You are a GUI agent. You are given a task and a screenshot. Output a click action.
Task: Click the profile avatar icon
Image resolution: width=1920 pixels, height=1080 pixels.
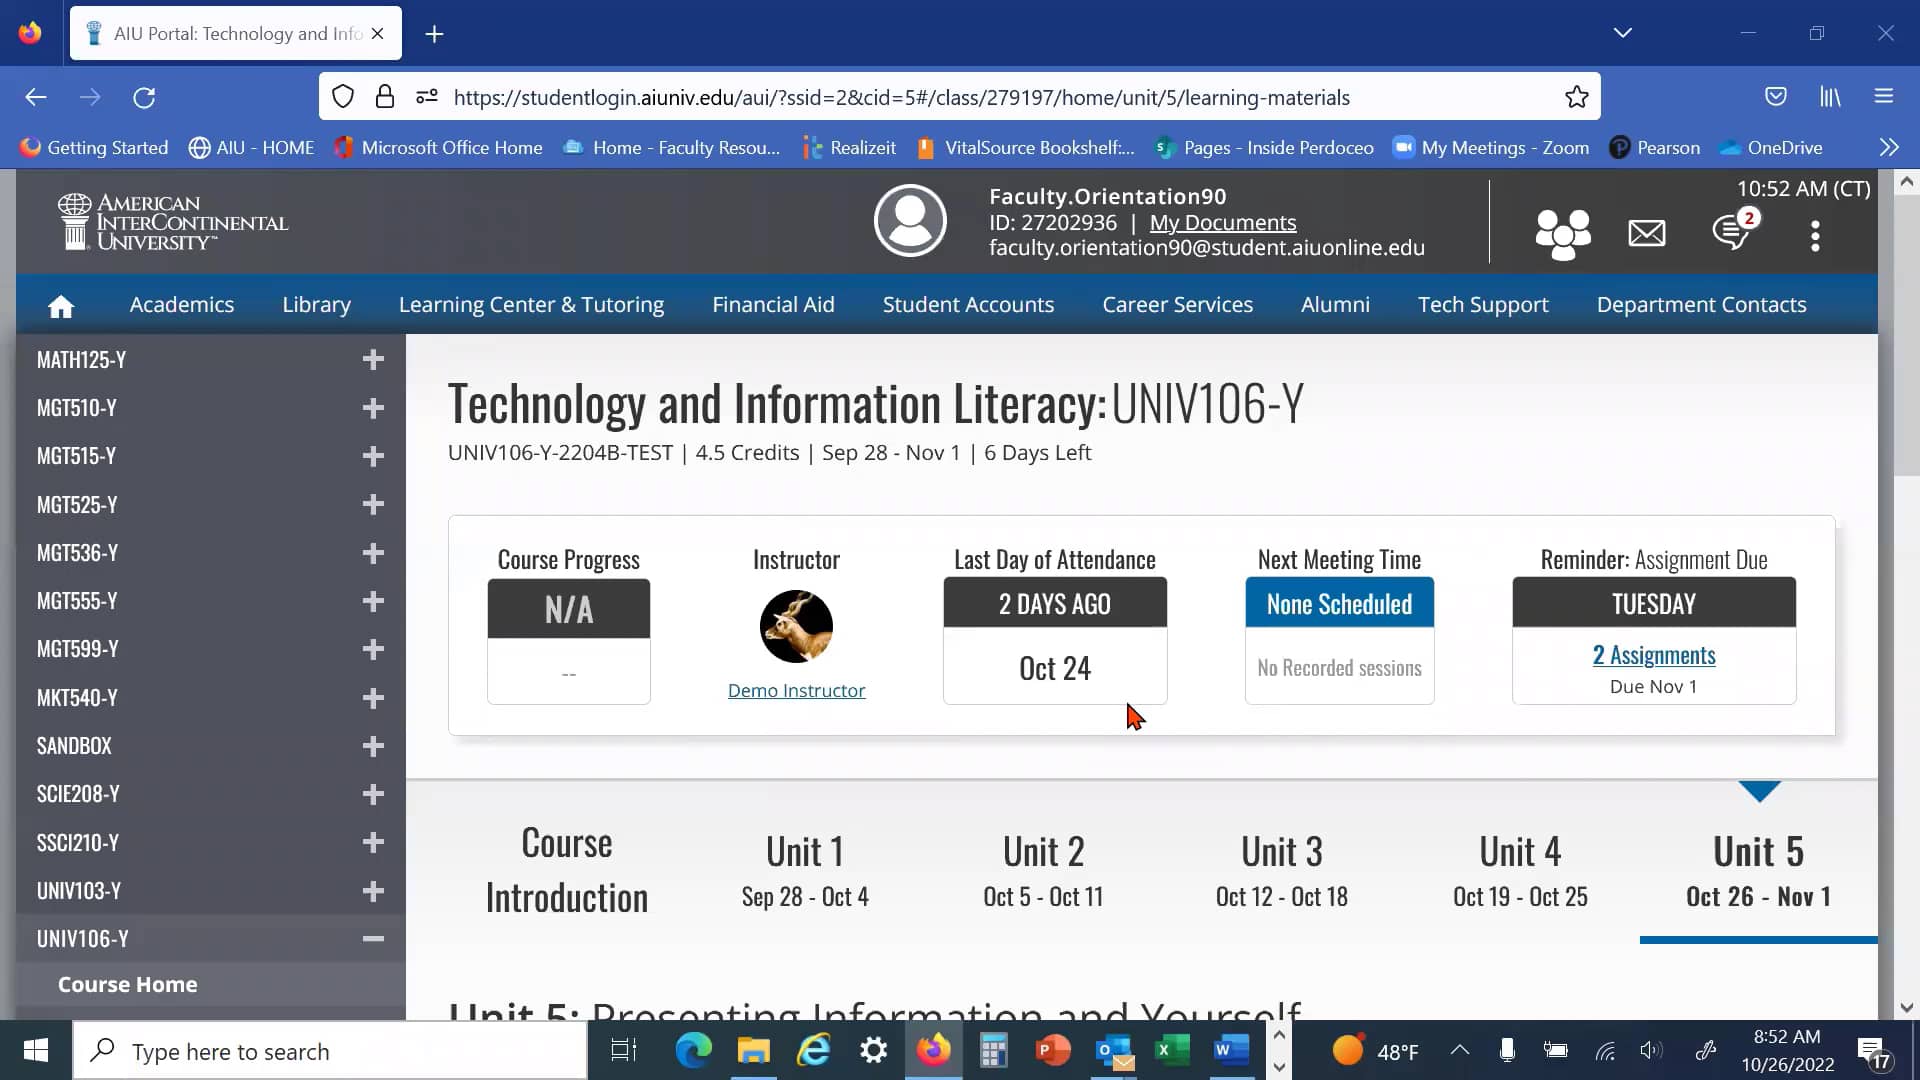[x=909, y=220]
